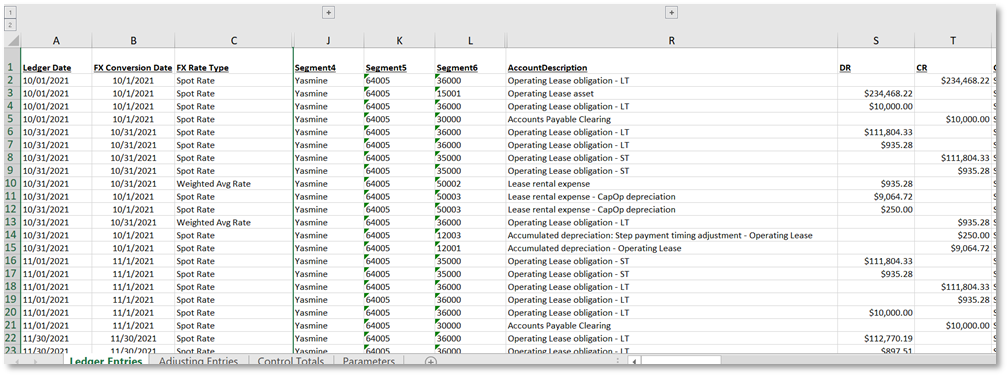Select 'Lease rental expense' cell in row 10

tap(672, 184)
